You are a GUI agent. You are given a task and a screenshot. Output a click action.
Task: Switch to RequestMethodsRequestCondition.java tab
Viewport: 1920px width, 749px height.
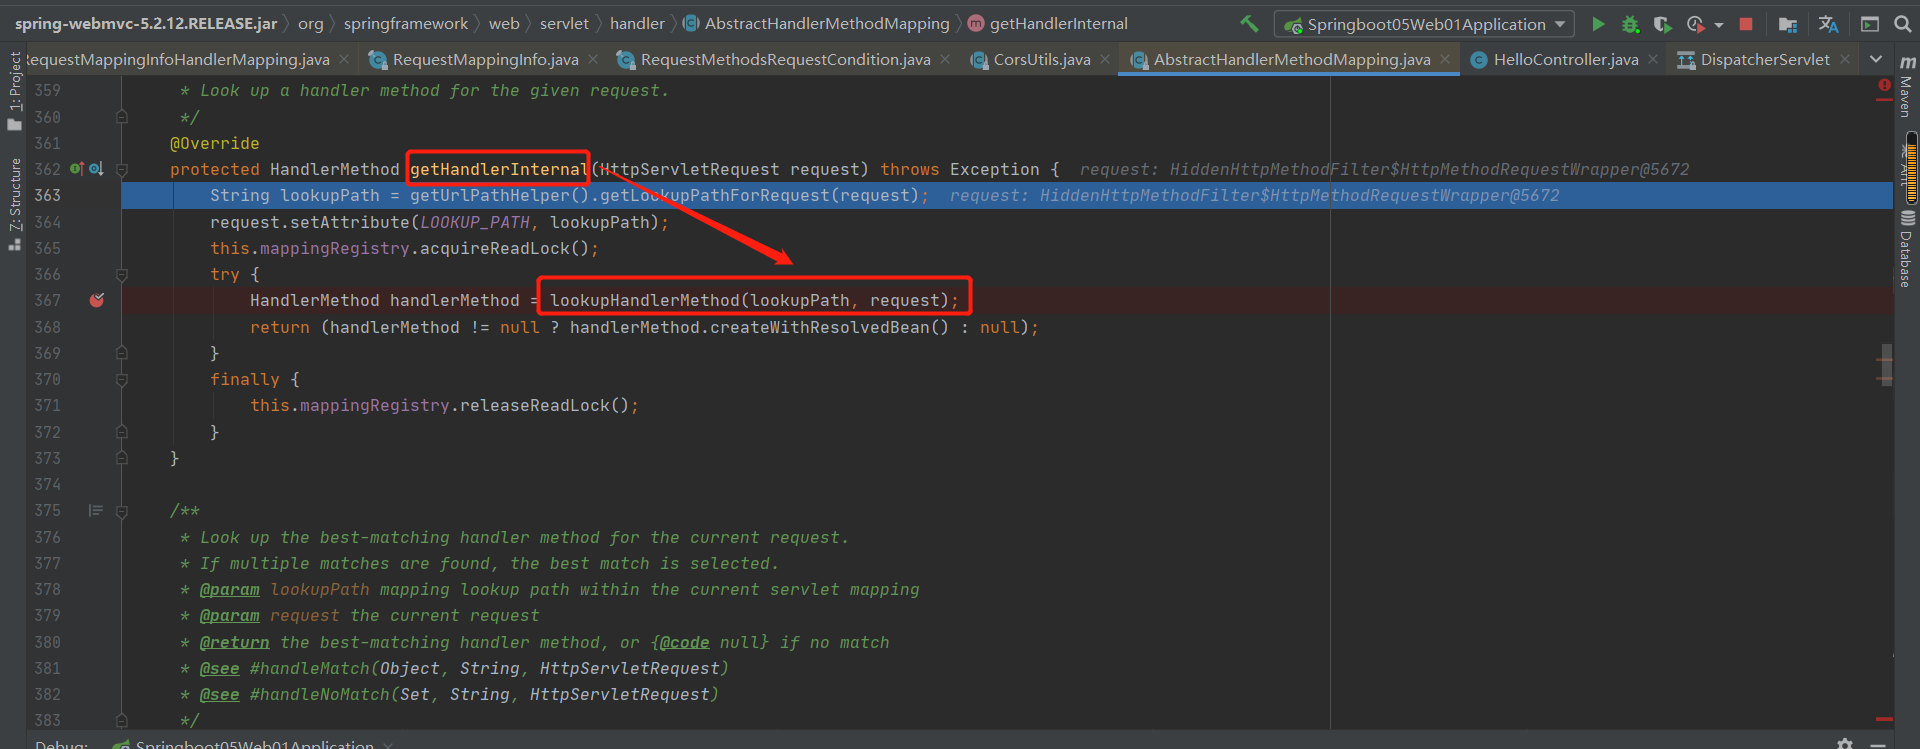coord(785,60)
